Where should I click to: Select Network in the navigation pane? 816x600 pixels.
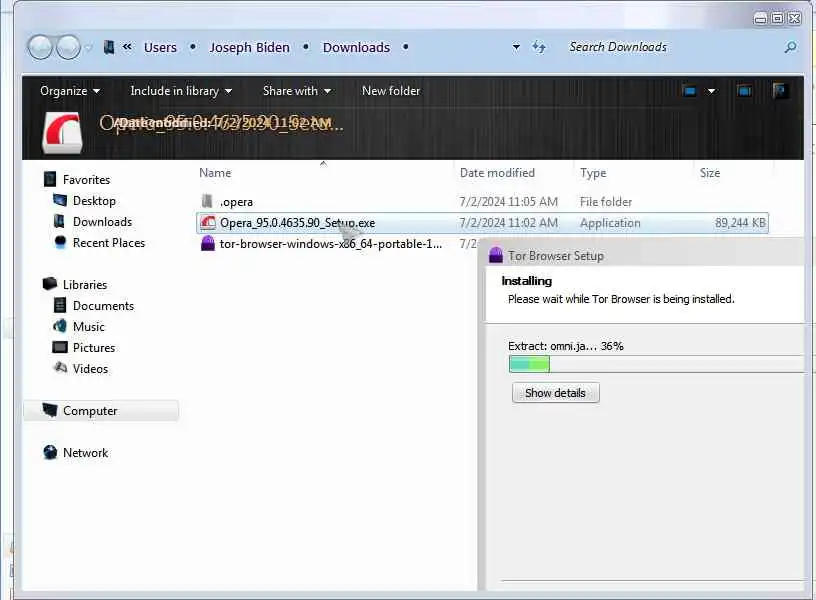pyautogui.click(x=85, y=453)
